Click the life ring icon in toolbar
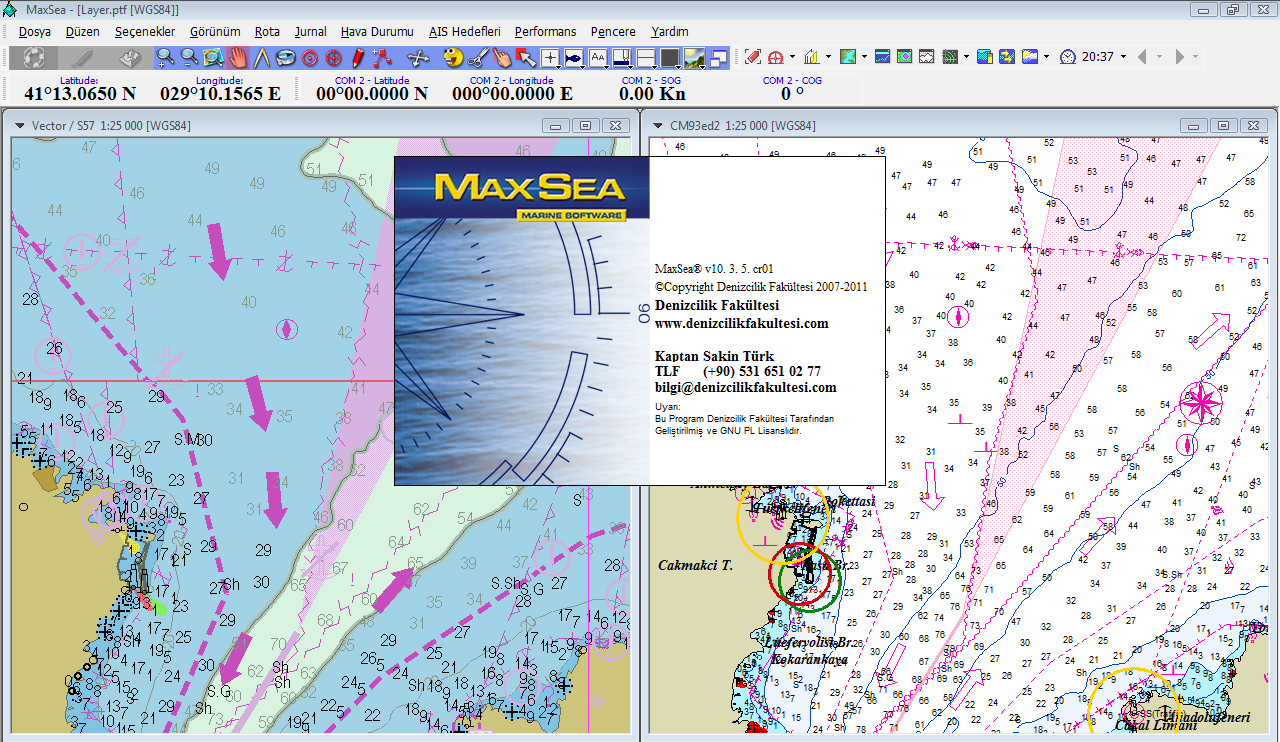 tap(35, 57)
